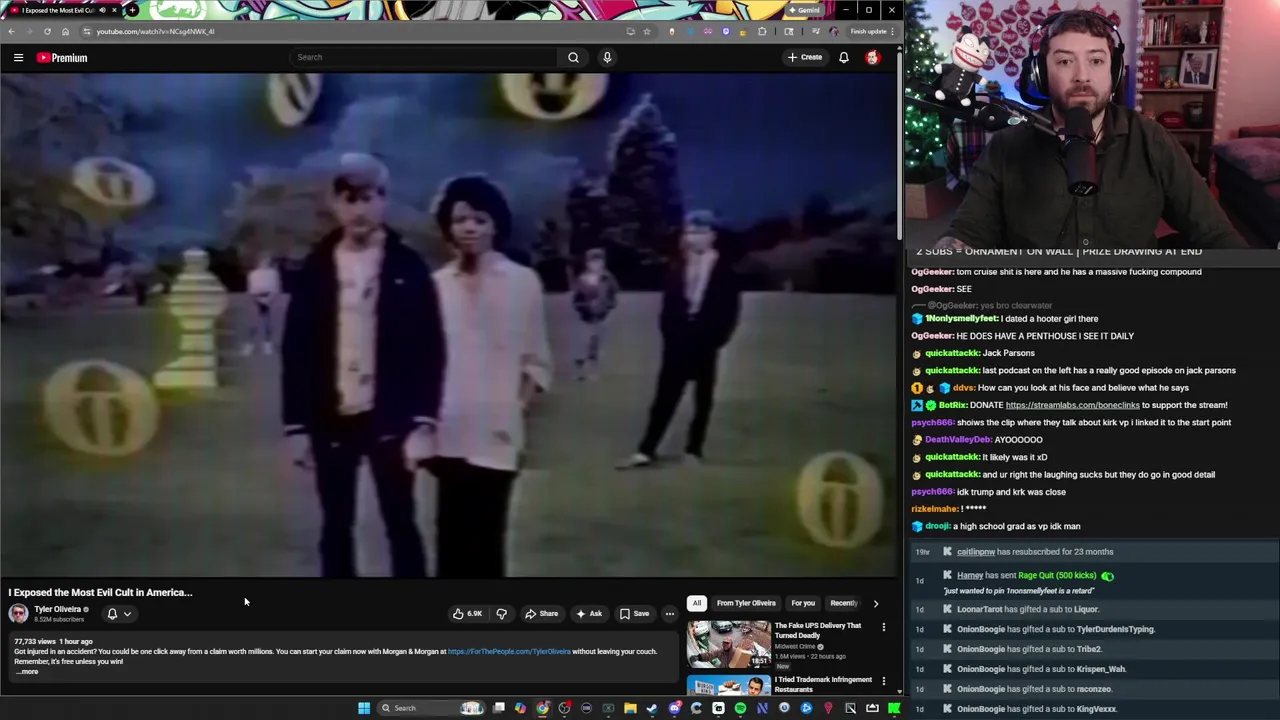Open 'I Tried Trademark Infringement Restaurants' thumbnail
The image size is (1280, 720).
[x=728, y=684]
